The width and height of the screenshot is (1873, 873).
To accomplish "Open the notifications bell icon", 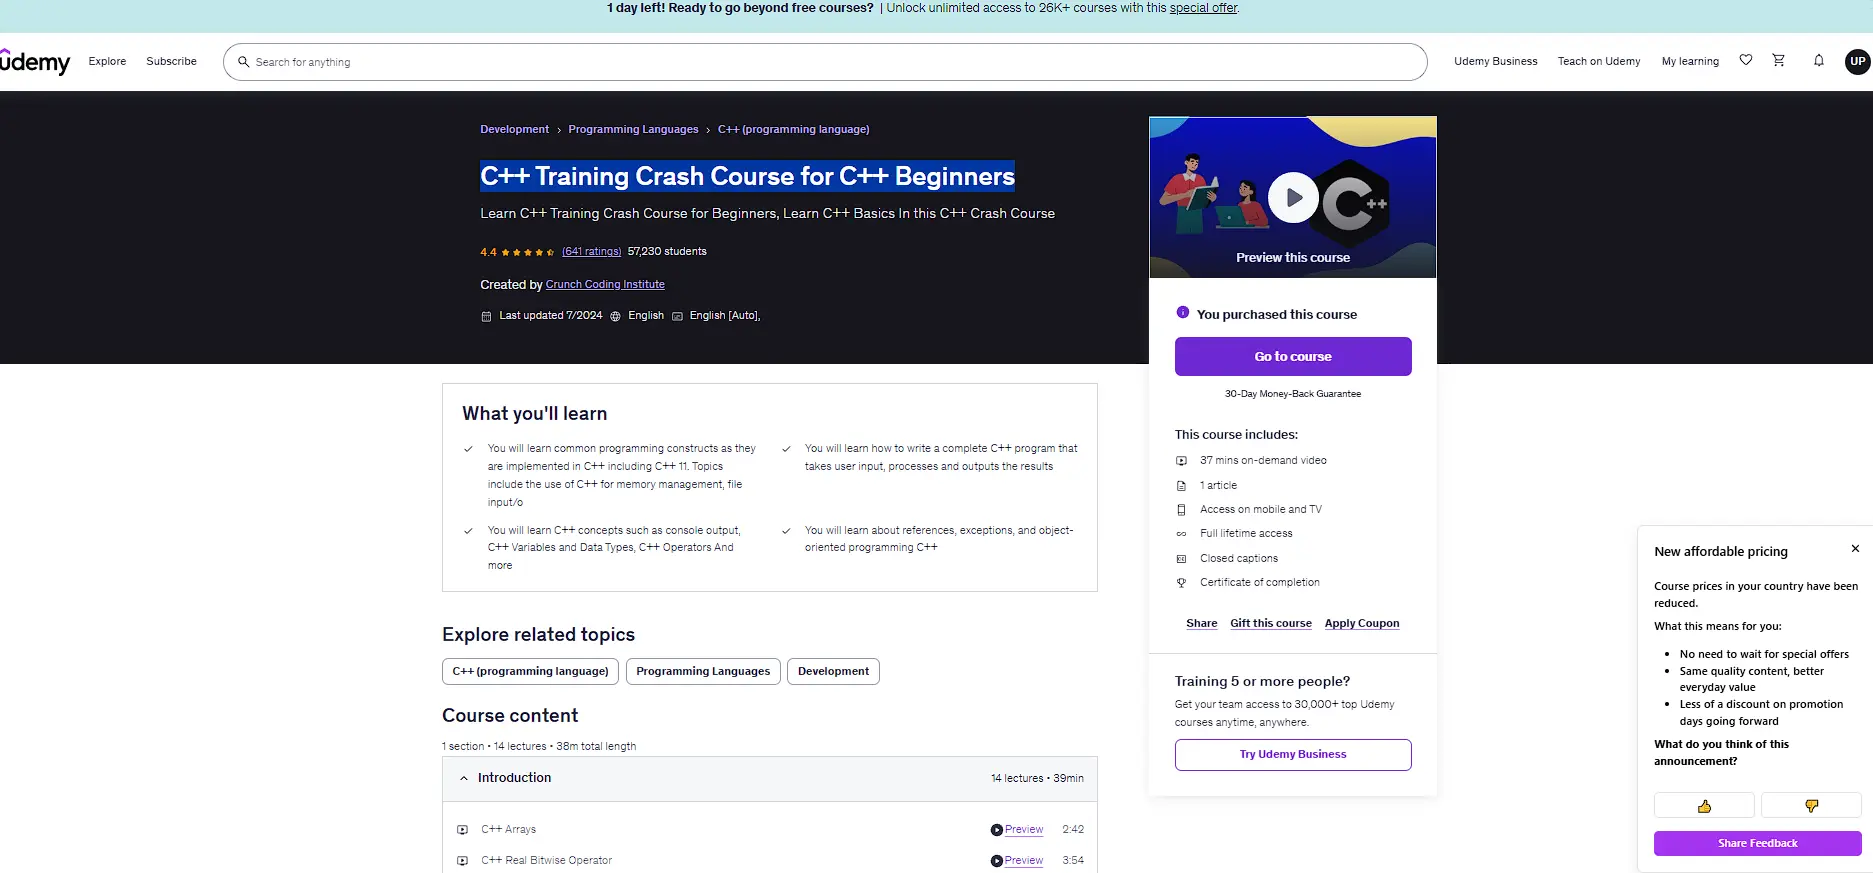I will tap(1819, 61).
